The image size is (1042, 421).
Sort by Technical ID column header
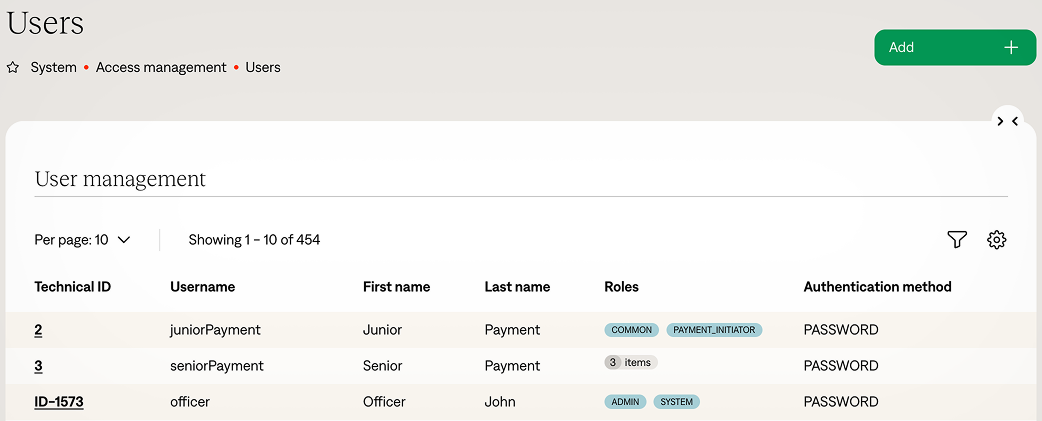[x=72, y=287]
